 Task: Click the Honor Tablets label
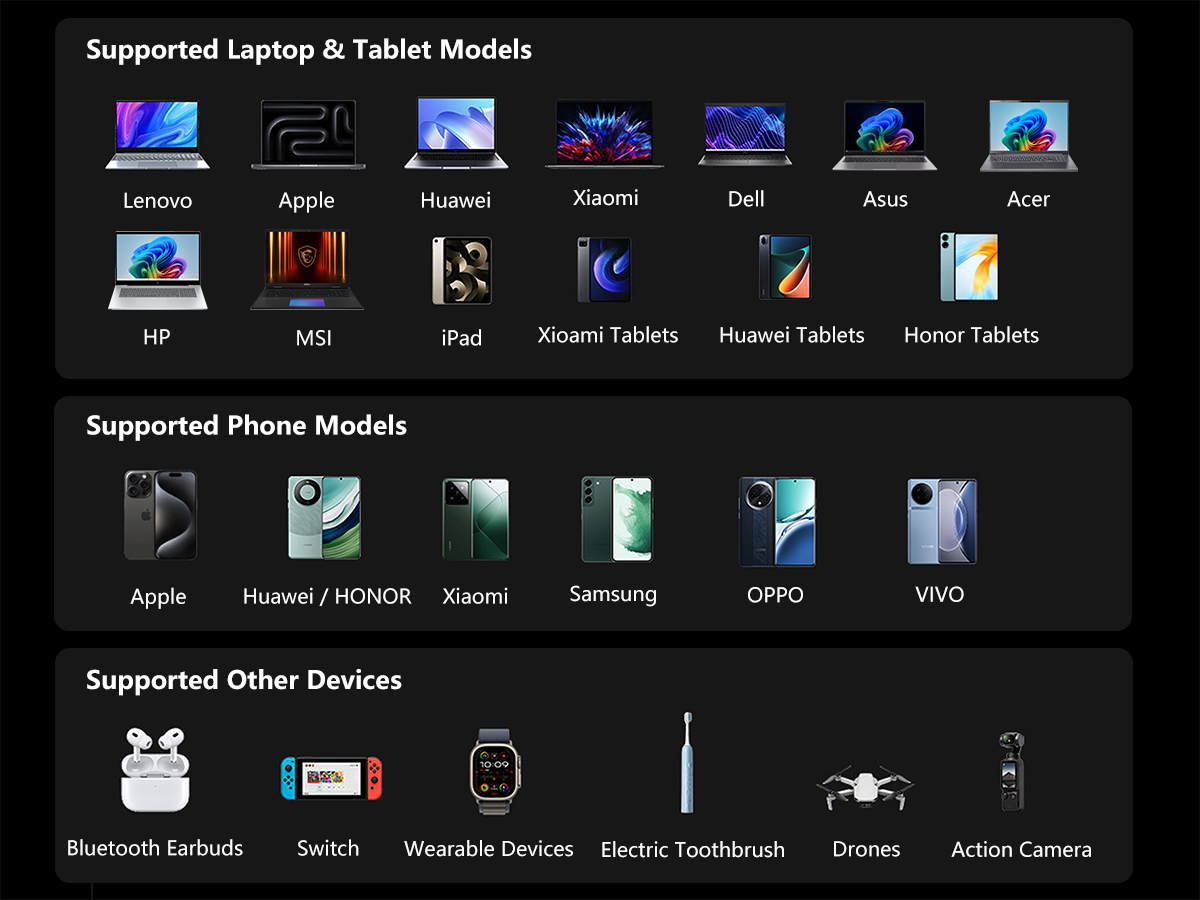[971, 335]
